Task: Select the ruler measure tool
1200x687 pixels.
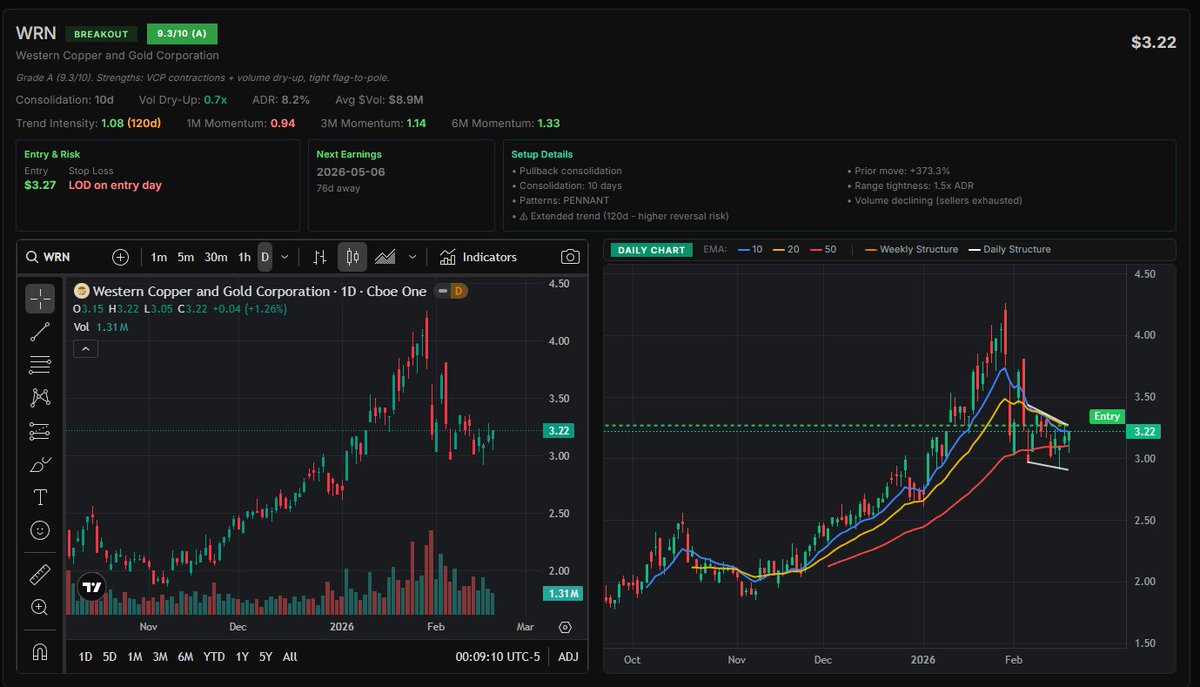Action: (x=40, y=574)
